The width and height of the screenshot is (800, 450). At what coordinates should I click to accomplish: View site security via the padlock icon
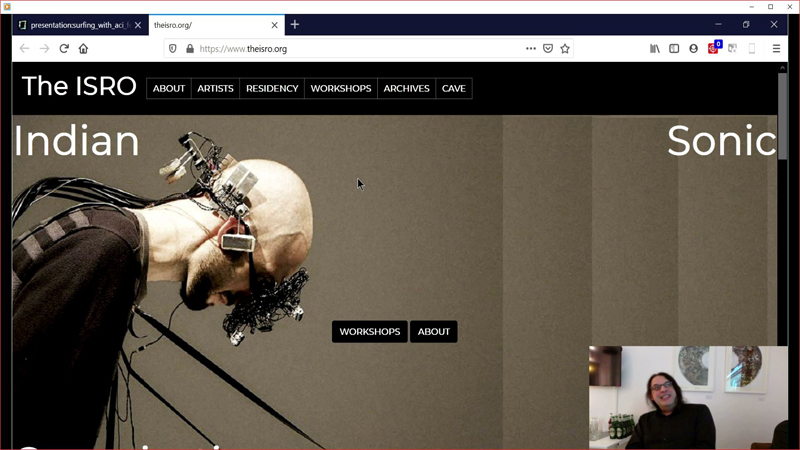click(190, 48)
